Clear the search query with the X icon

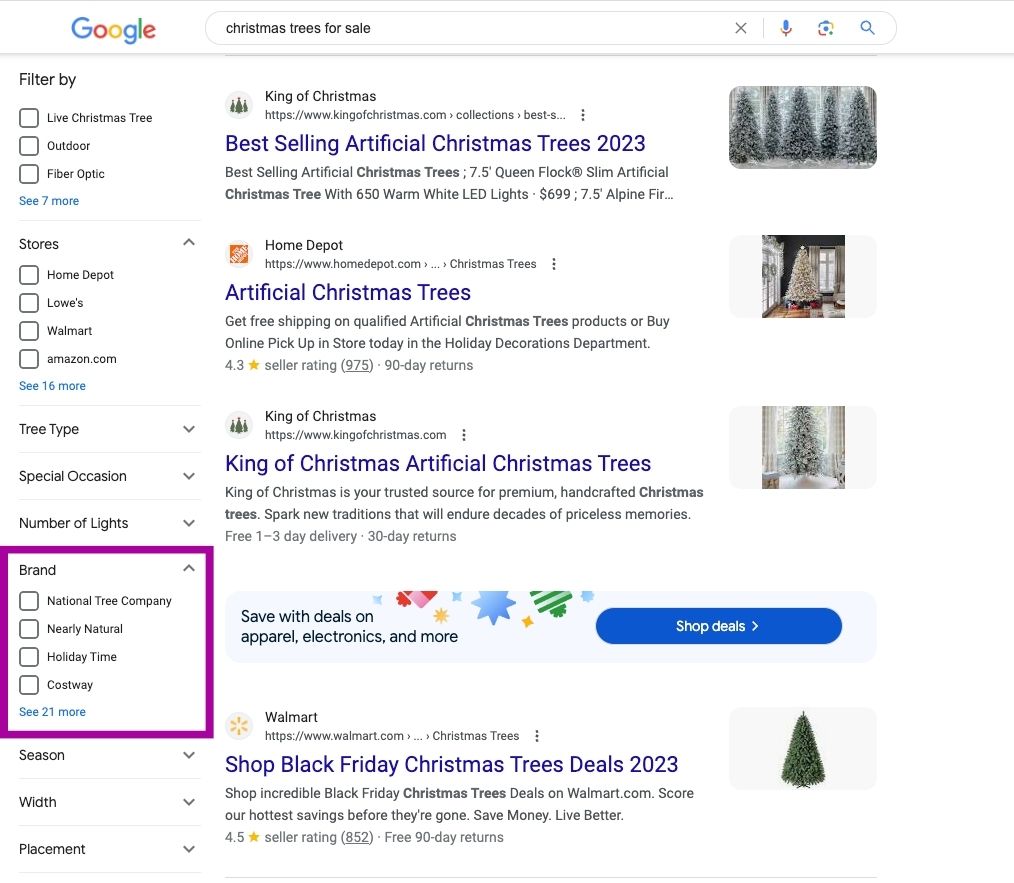pyautogui.click(x=740, y=28)
